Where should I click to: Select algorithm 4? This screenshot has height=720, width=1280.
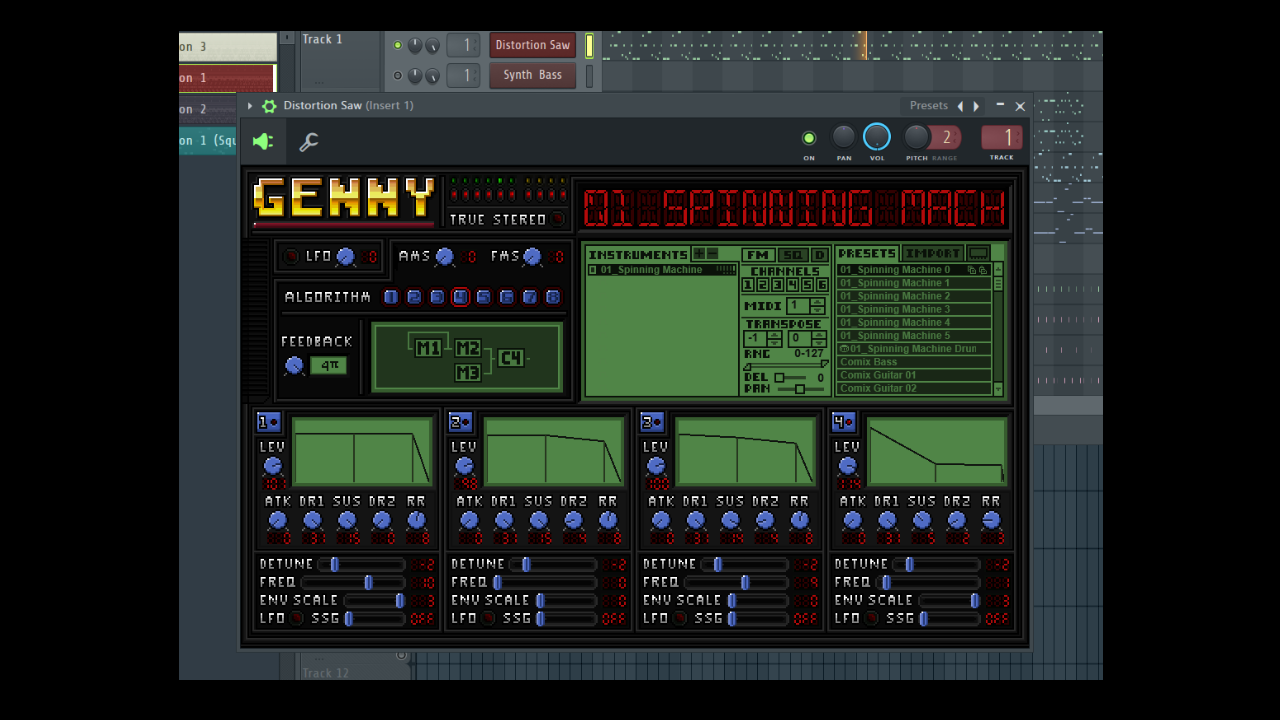pyautogui.click(x=460, y=297)
